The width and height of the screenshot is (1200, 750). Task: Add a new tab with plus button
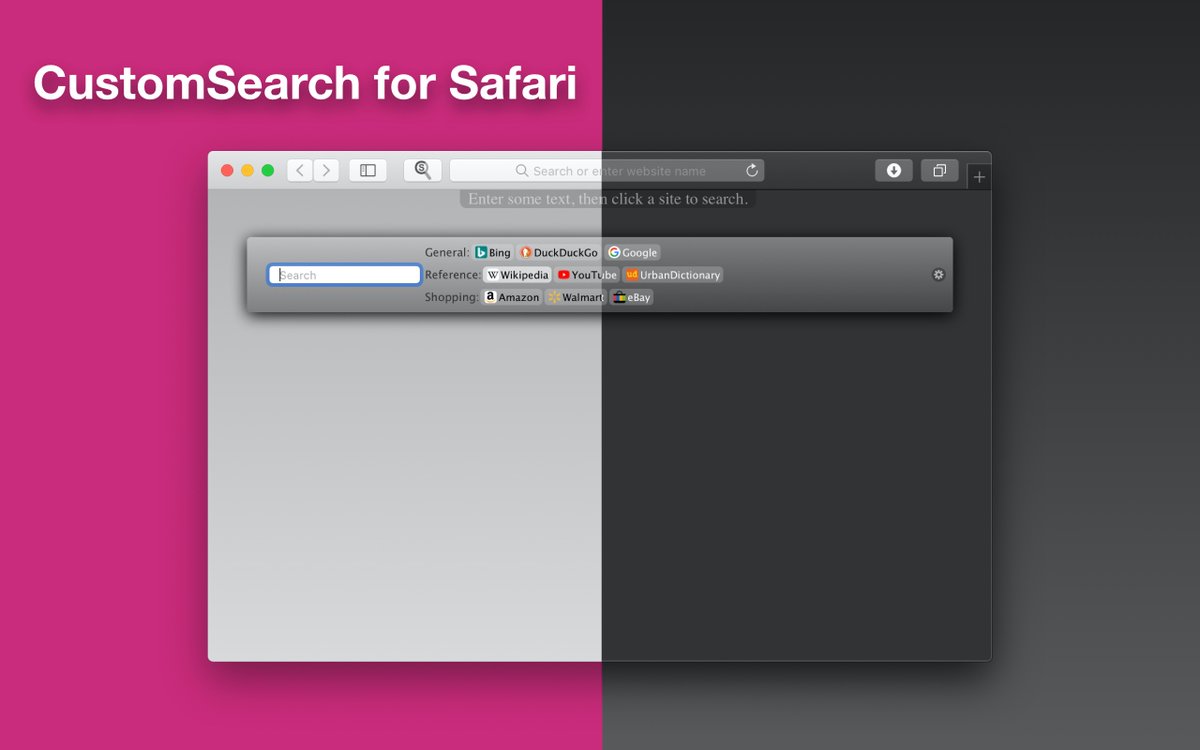point(979,177)
